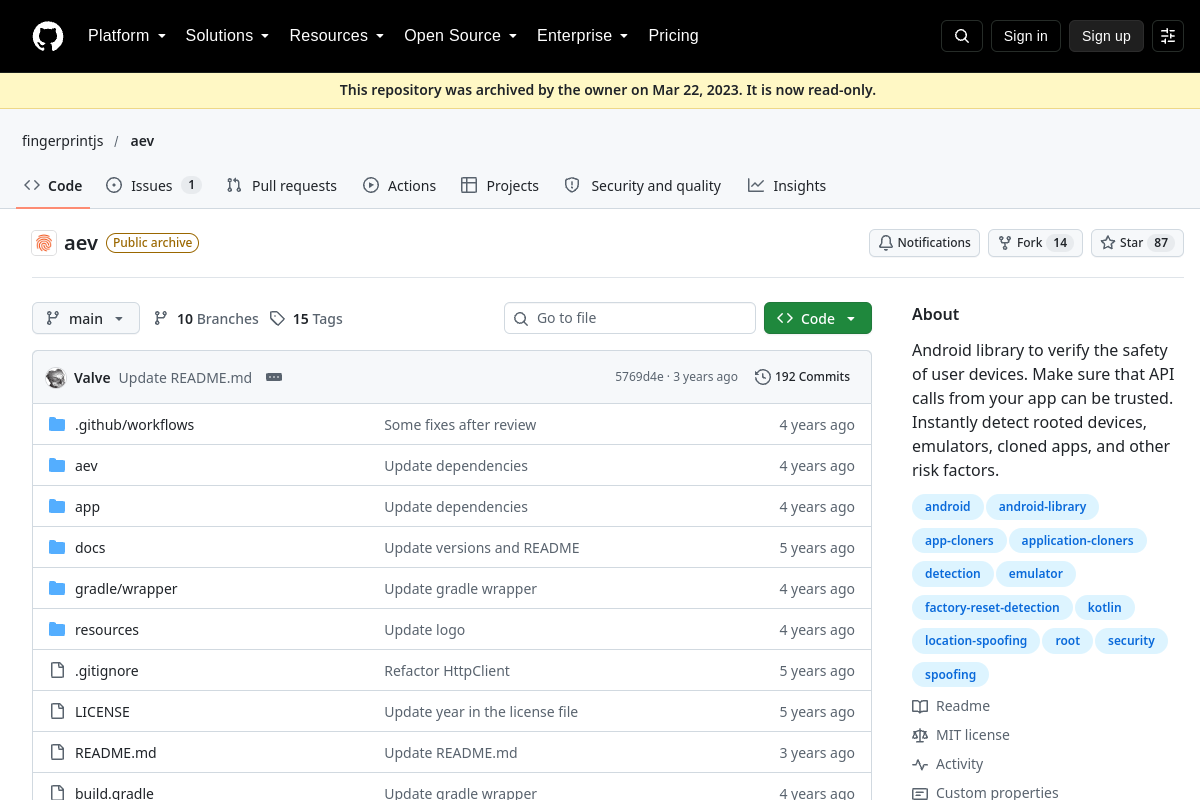Click the file icon for .gitignore
This screenshot has width=1200, height=800.
(57, 671)
